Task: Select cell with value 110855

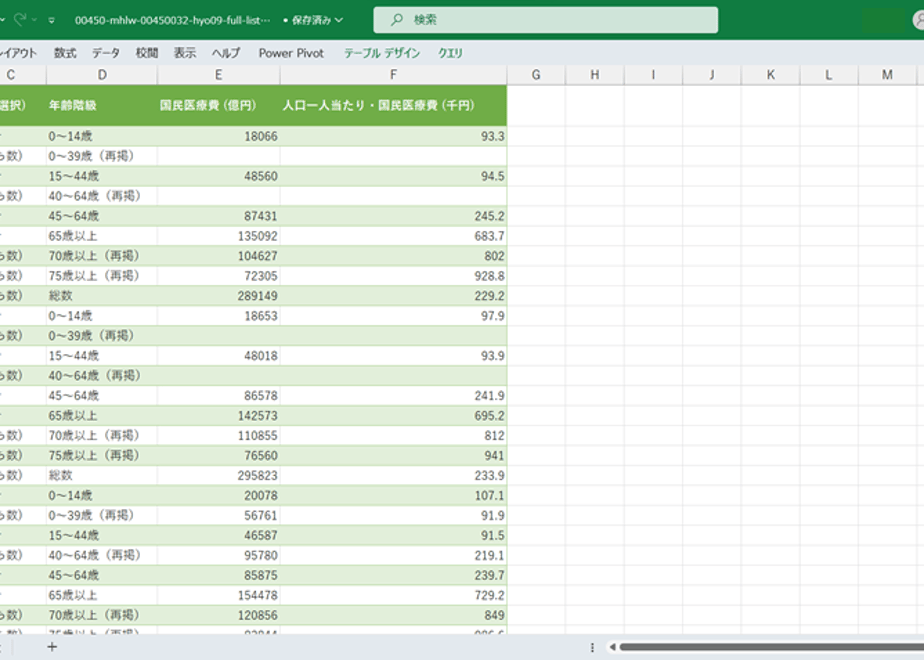Action: [219, 435]
